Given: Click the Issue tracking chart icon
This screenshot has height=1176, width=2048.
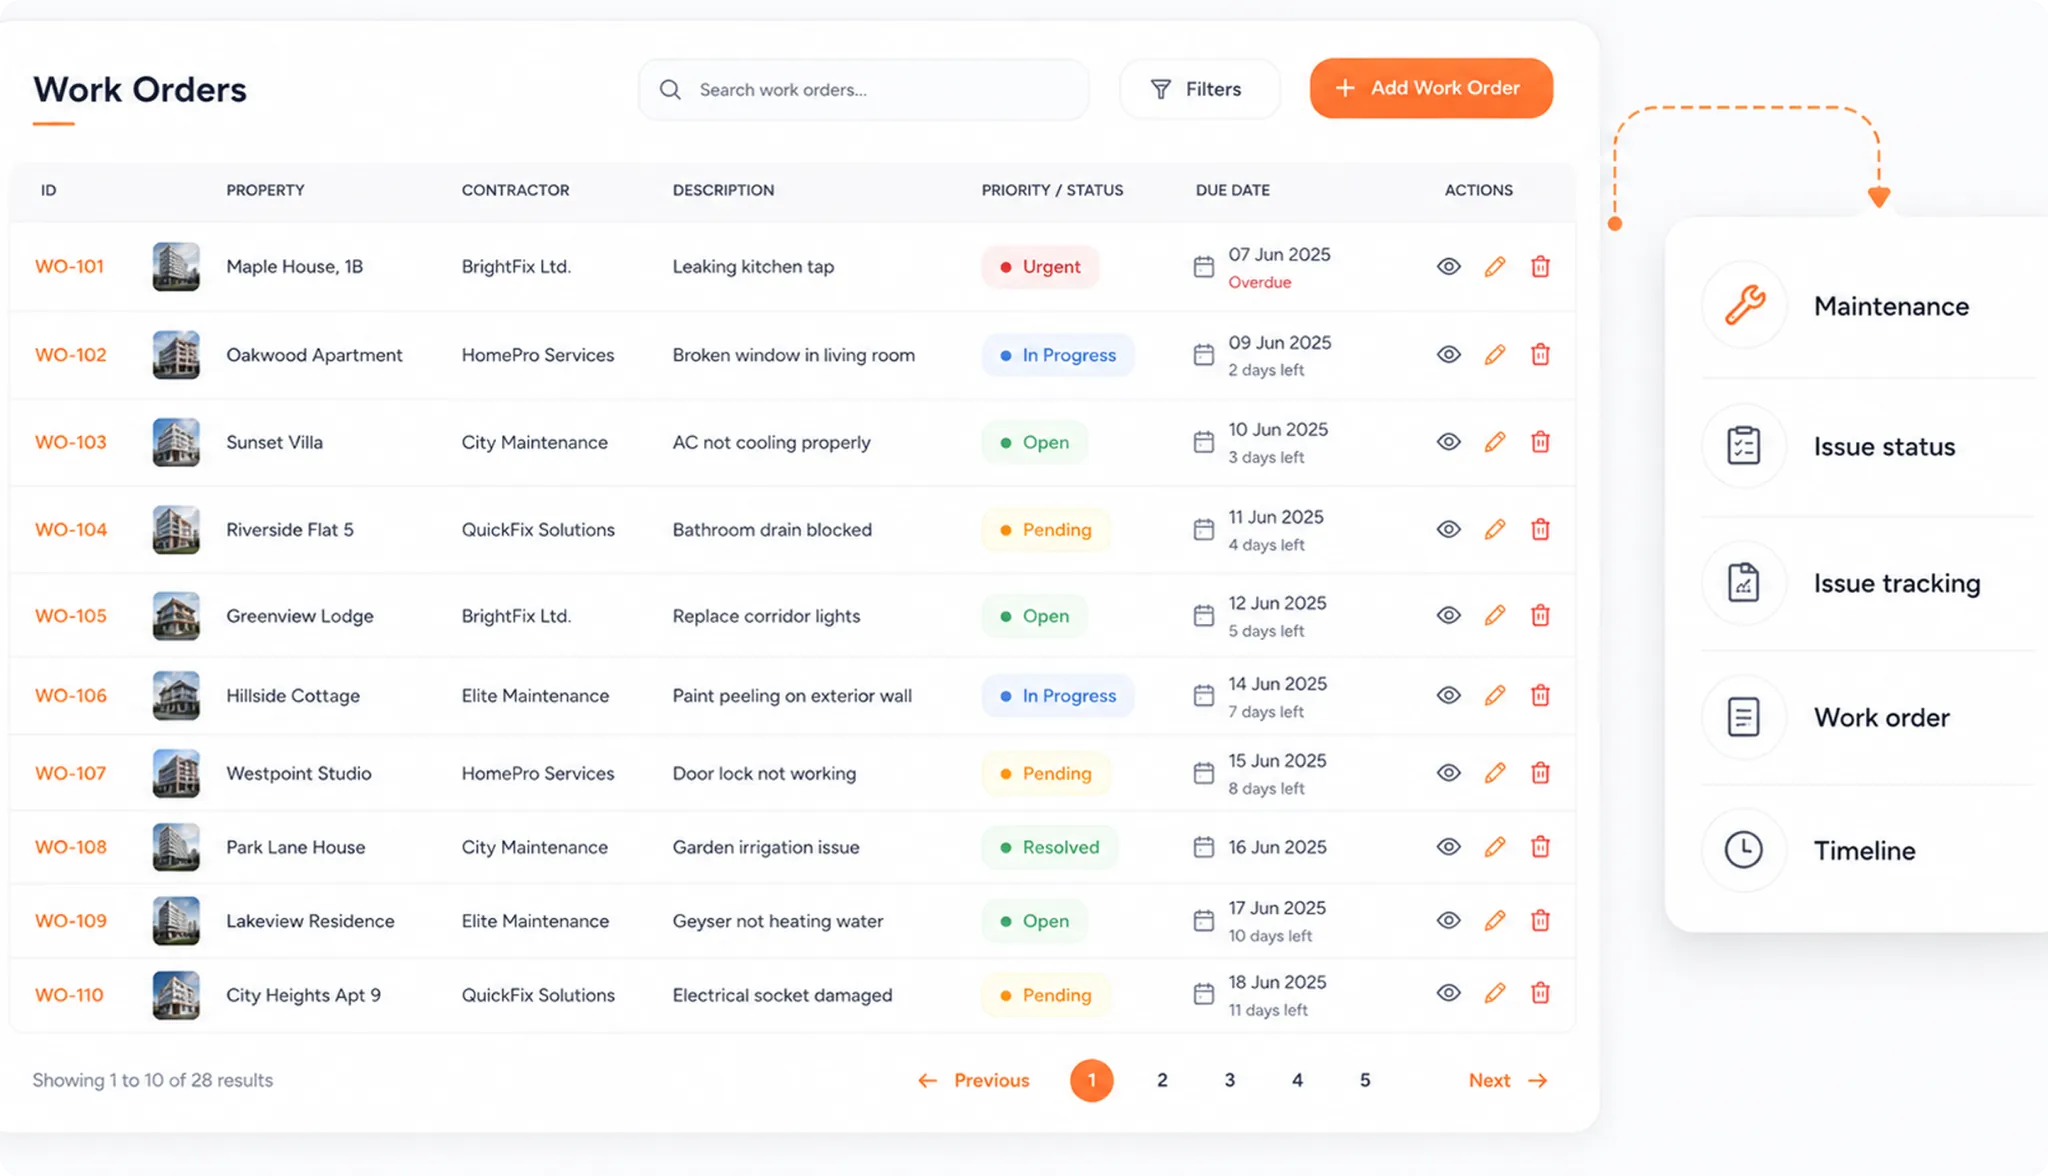Looking at the screenshot, I should [1744, 582].
